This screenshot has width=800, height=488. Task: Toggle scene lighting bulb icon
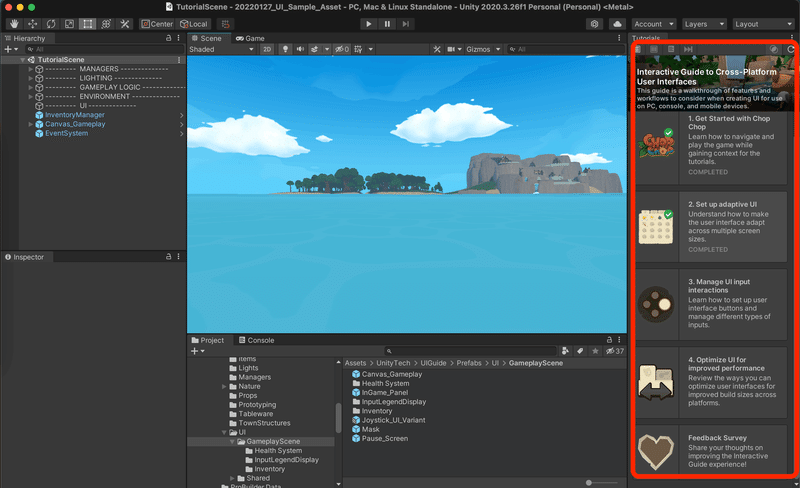click(x=285, y=50)
